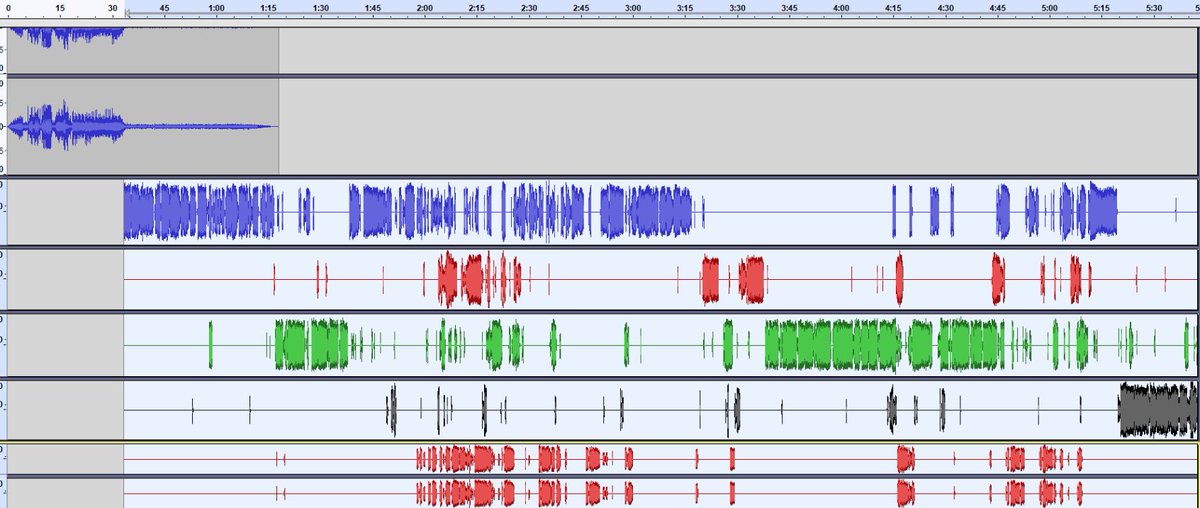1200x508 pixels.
Task: Click the red waveform burst just after 2:00
Action: pos(447,279)
